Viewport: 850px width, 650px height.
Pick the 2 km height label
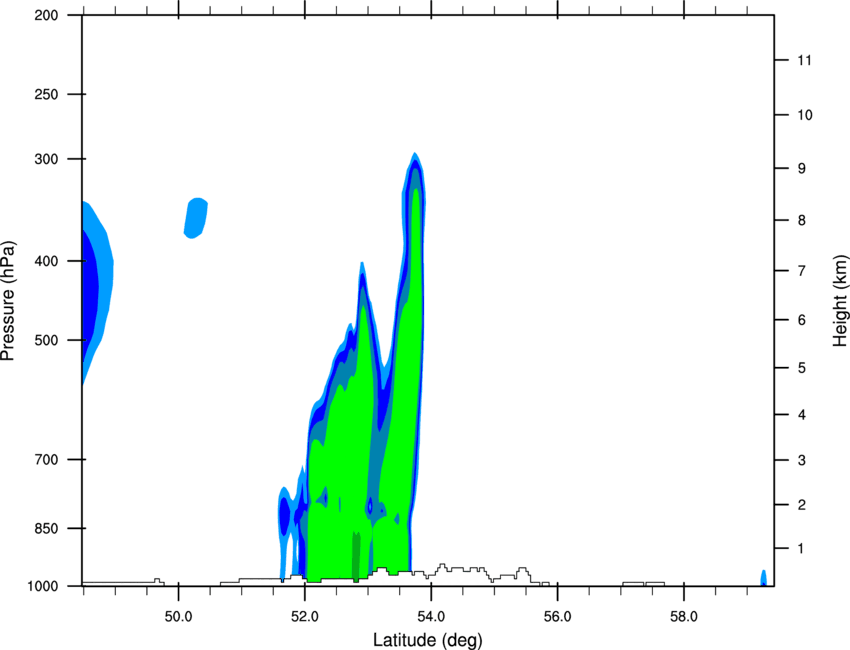(802, 505)
